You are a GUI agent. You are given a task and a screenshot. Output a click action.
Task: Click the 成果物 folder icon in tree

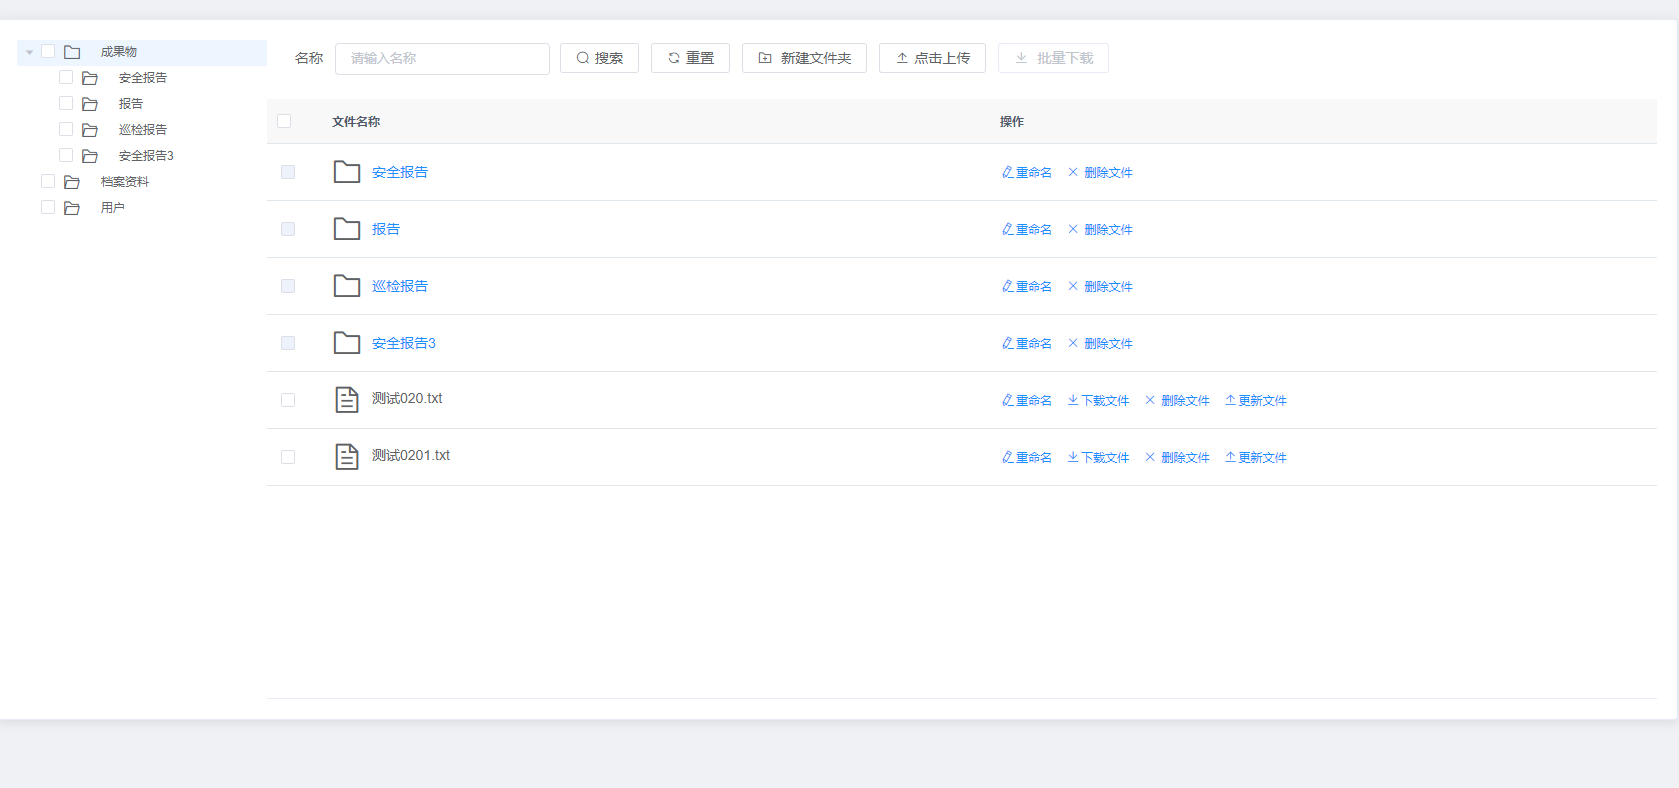[72, 52]
